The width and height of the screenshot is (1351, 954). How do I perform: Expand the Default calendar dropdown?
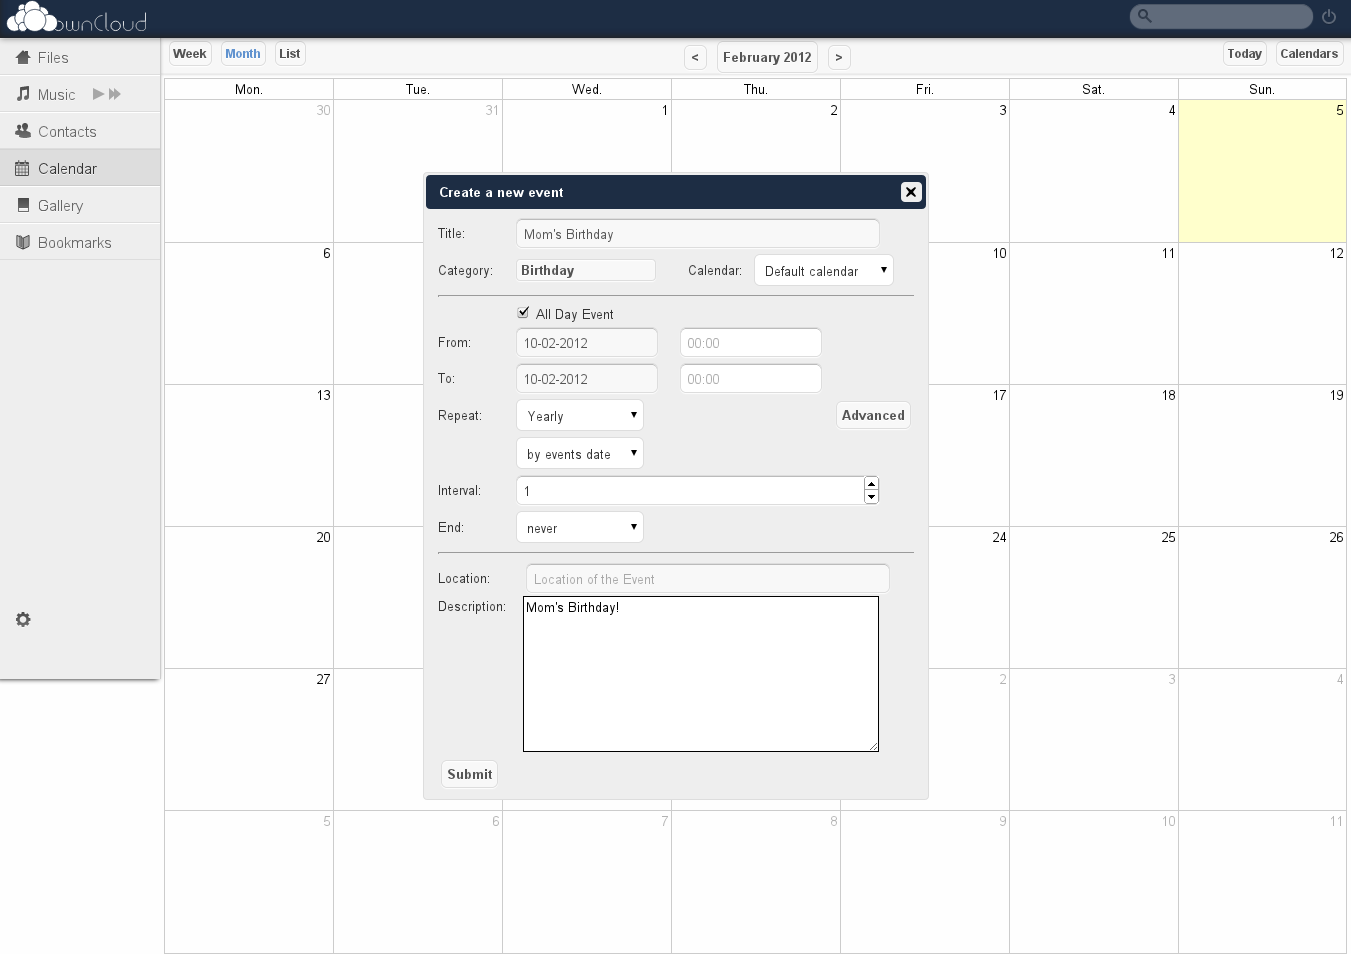point(823,271)
